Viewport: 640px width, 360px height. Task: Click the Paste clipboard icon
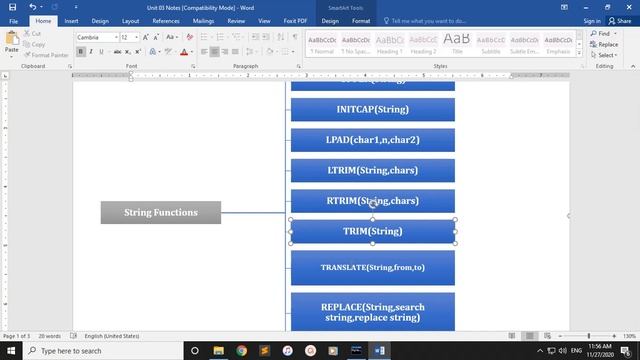pos(11,39)
